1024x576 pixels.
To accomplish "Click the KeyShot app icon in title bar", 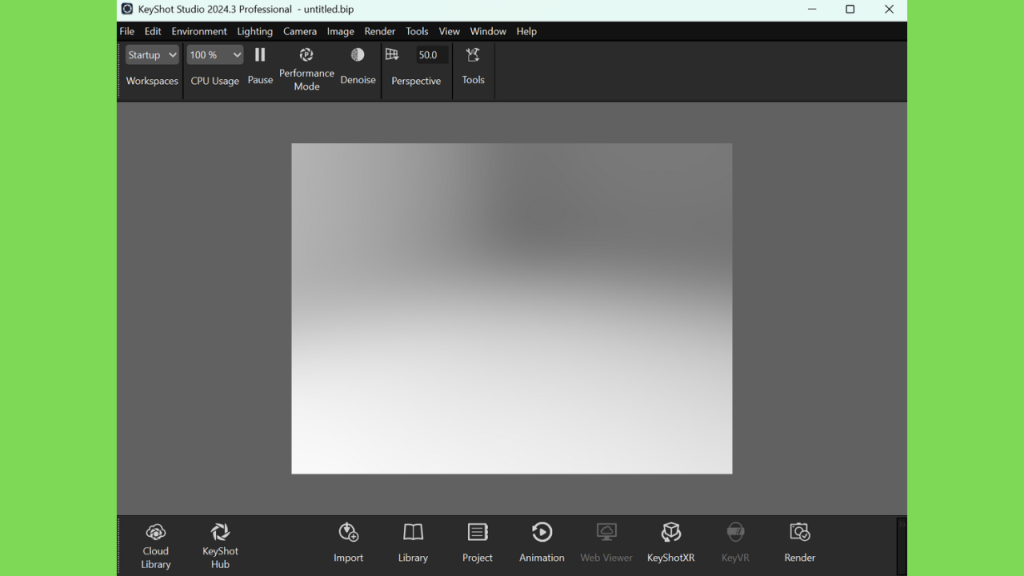I will (127, 9).
